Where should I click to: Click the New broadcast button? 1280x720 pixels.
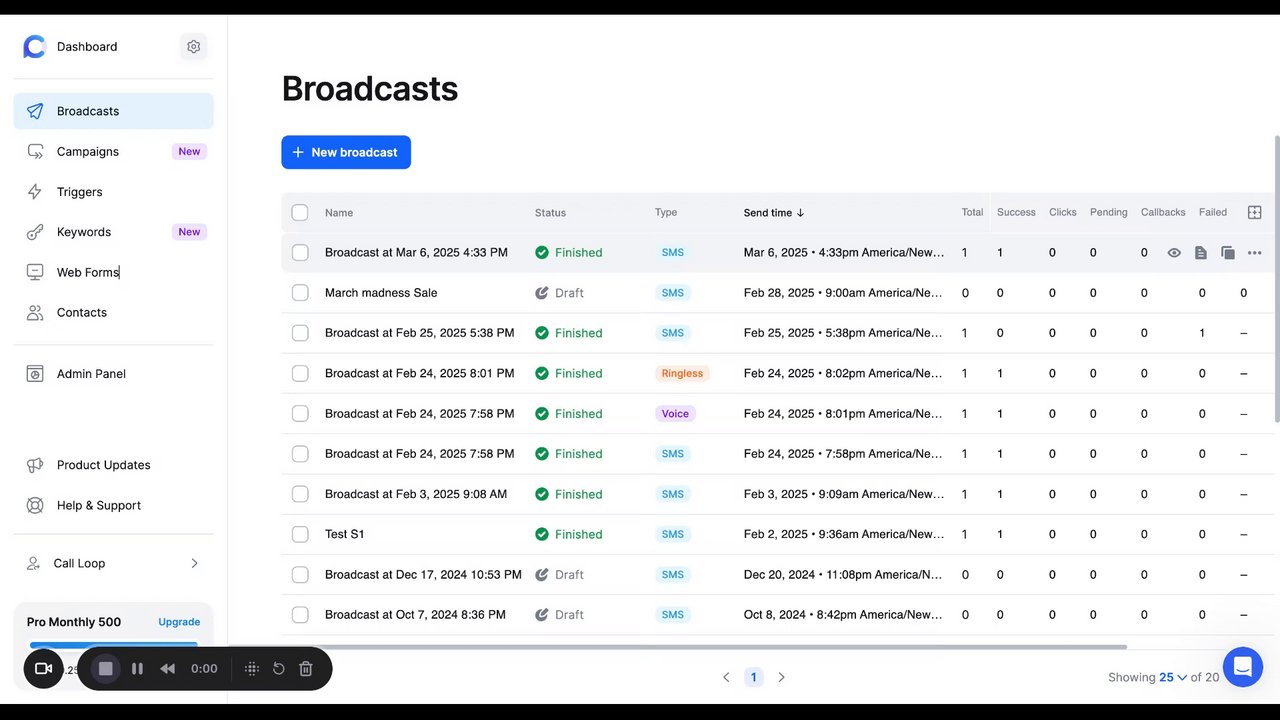[x=346, y=152]
